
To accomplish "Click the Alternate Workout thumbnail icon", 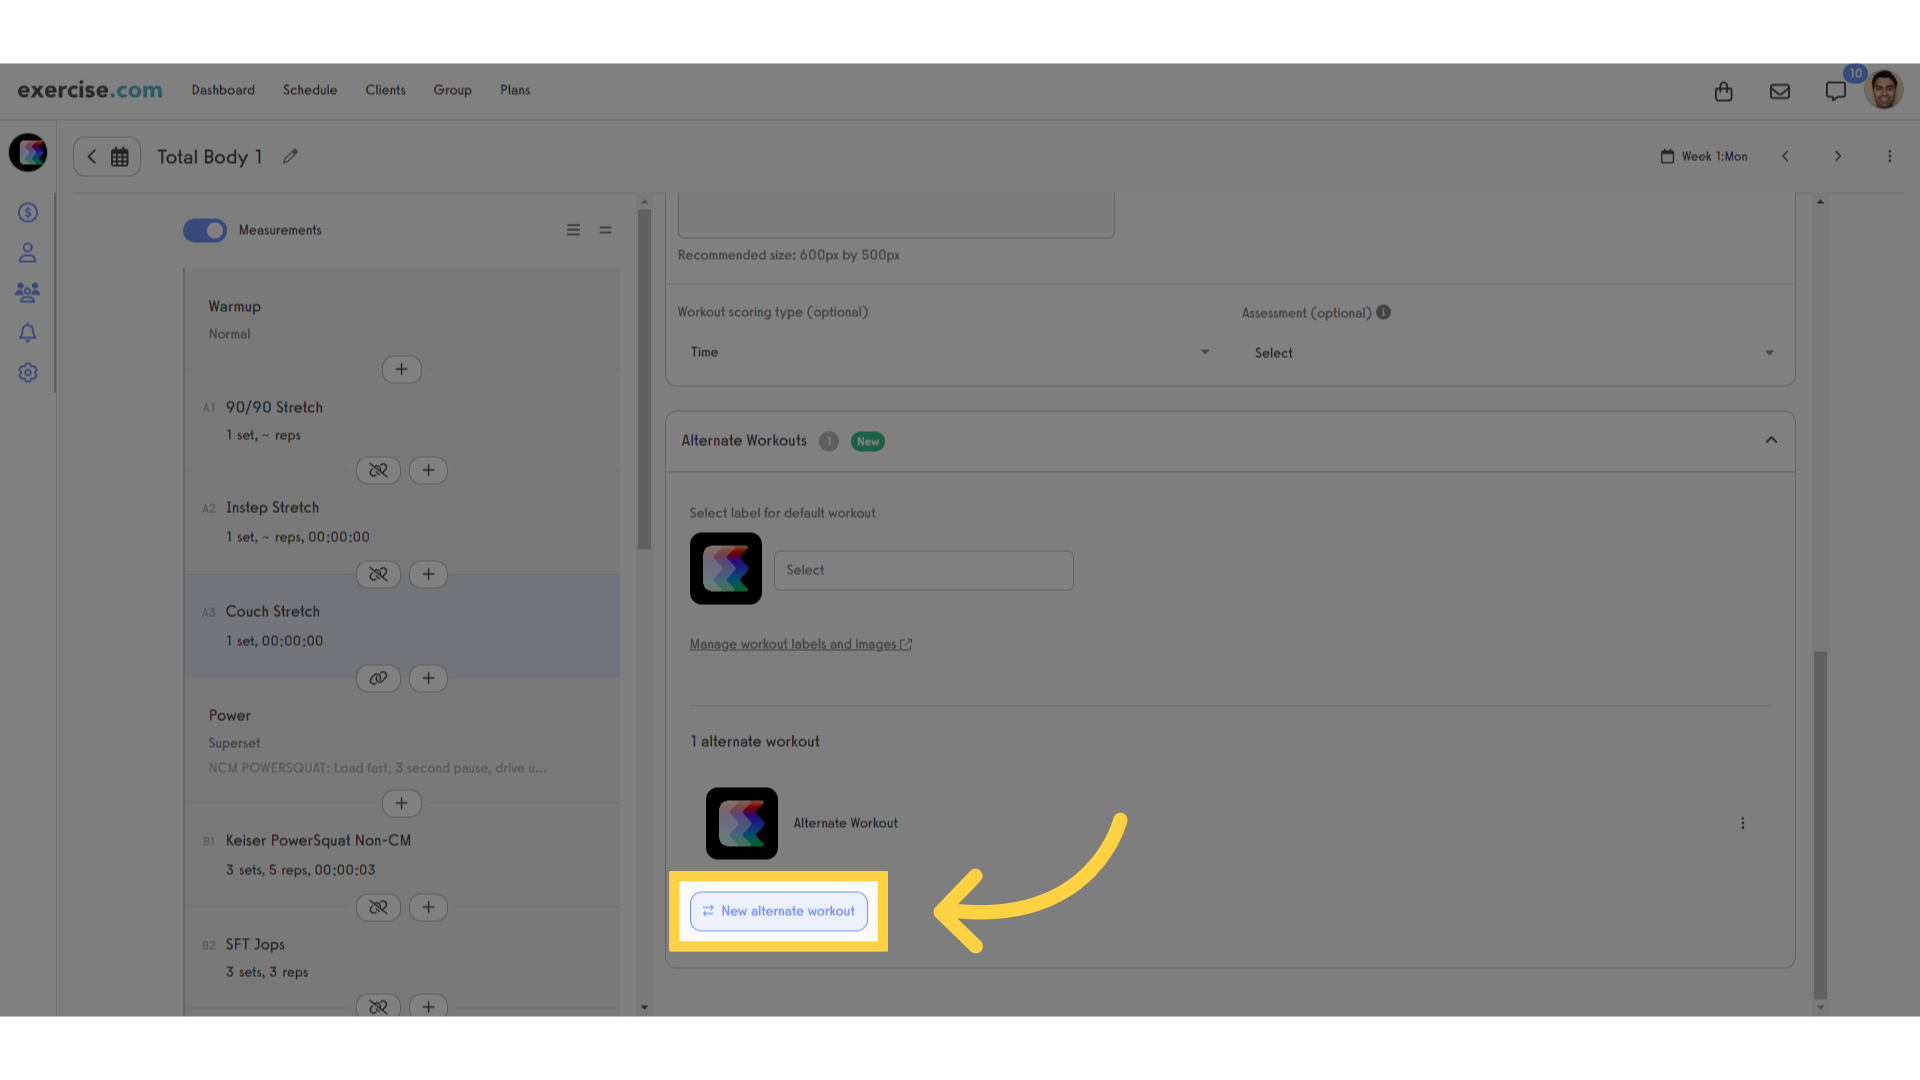I will click(741, 823).
